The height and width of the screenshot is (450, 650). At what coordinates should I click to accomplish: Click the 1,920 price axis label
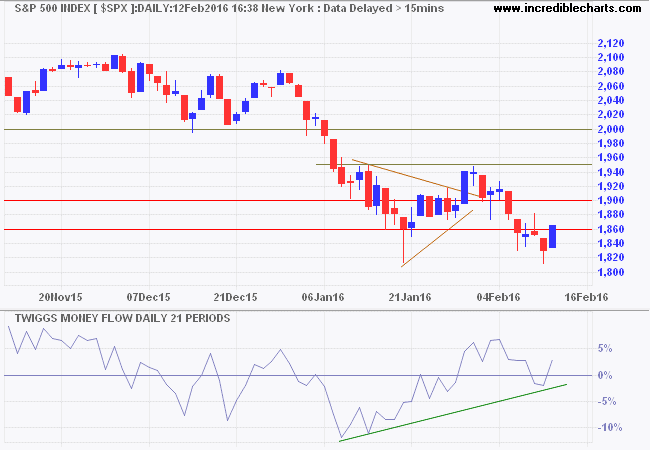tap(611, 186)
